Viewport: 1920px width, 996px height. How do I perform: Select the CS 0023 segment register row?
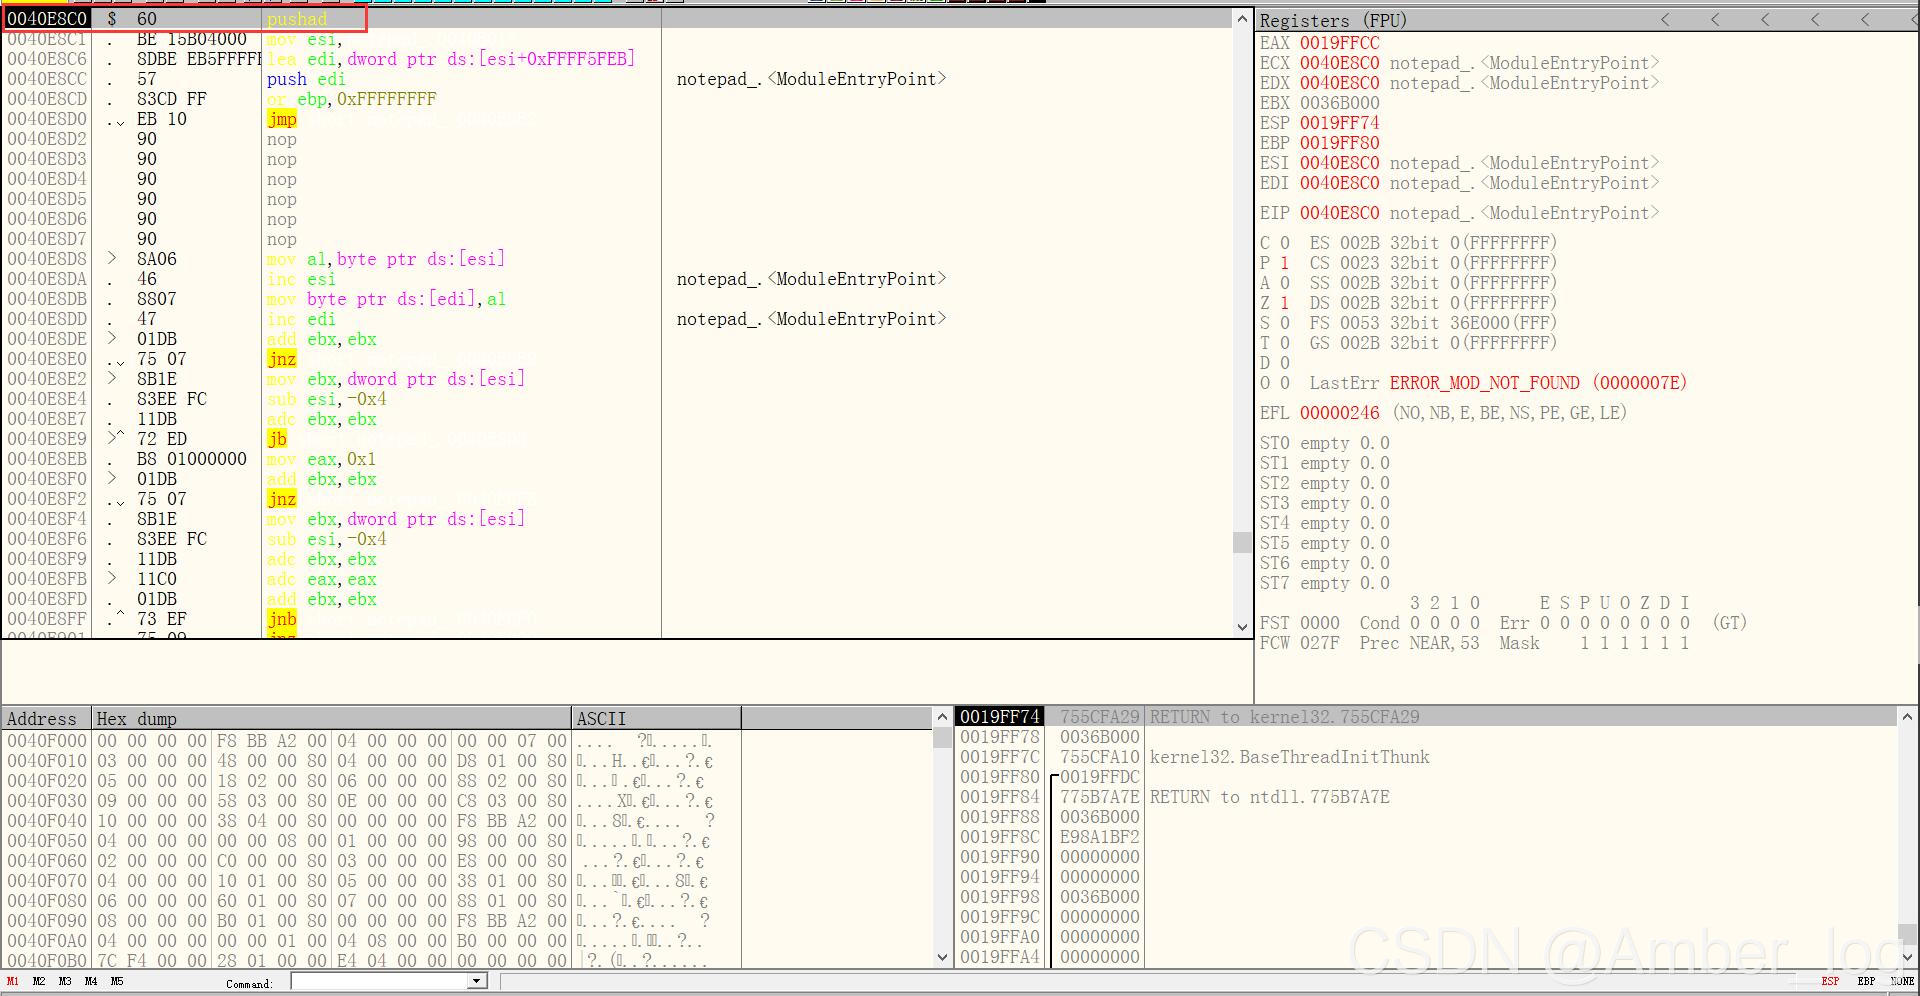point(1433,263)
